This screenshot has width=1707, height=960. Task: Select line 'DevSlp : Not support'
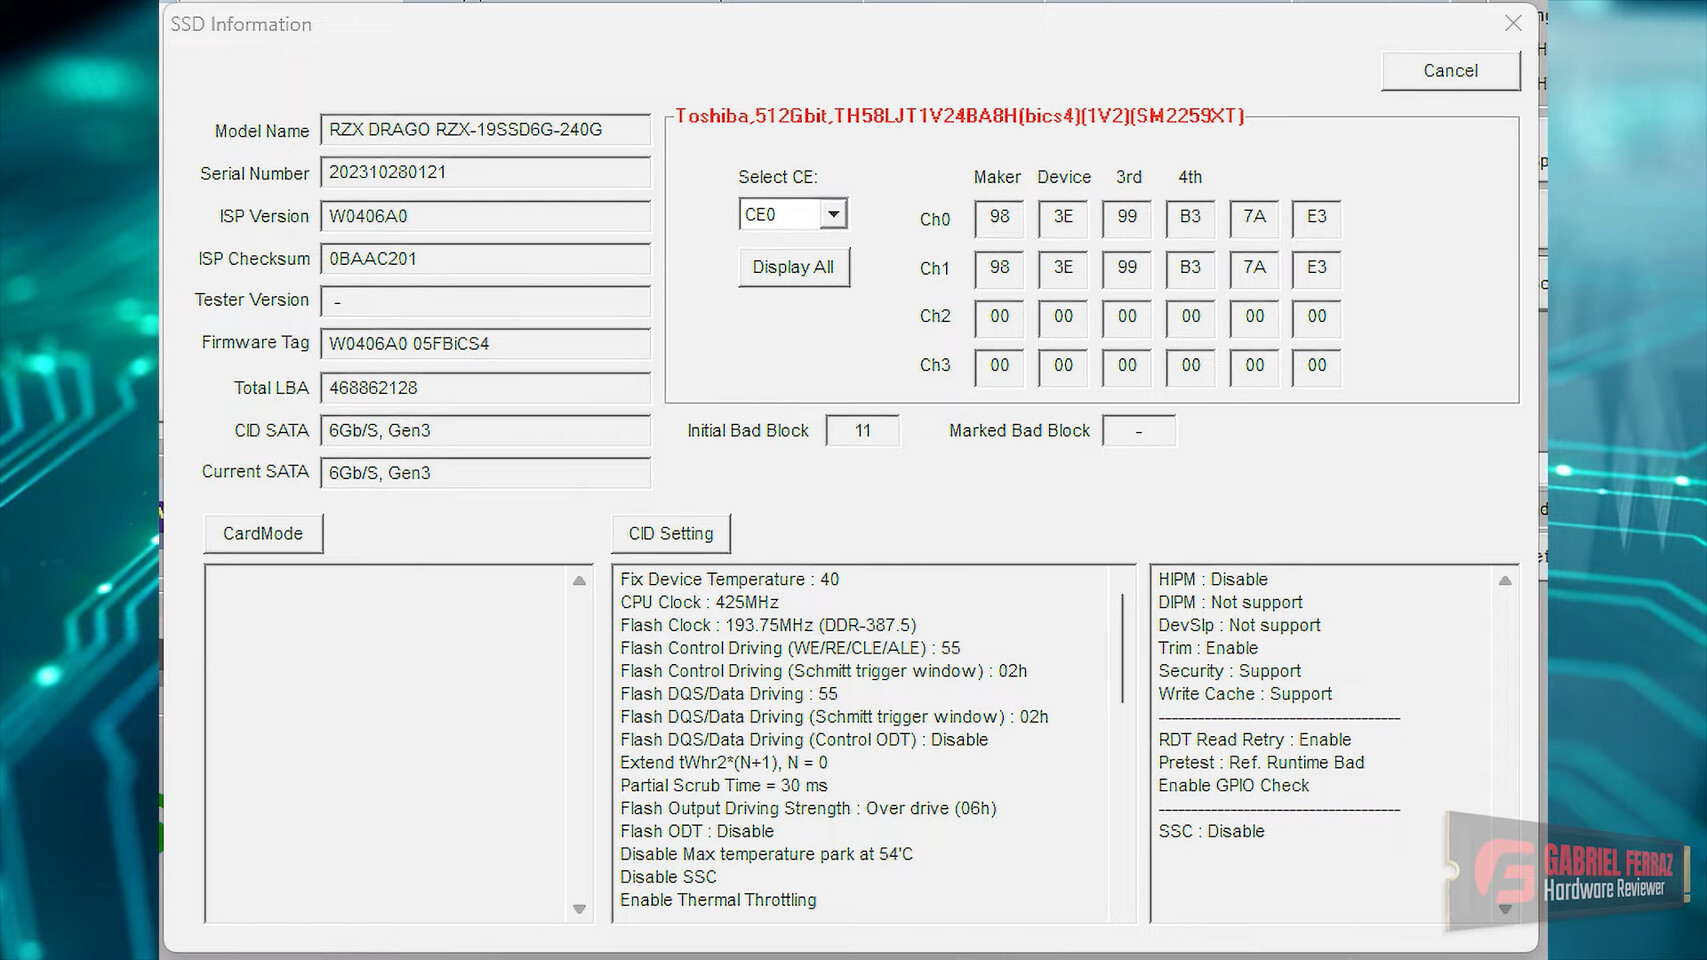pos(1239,625)
